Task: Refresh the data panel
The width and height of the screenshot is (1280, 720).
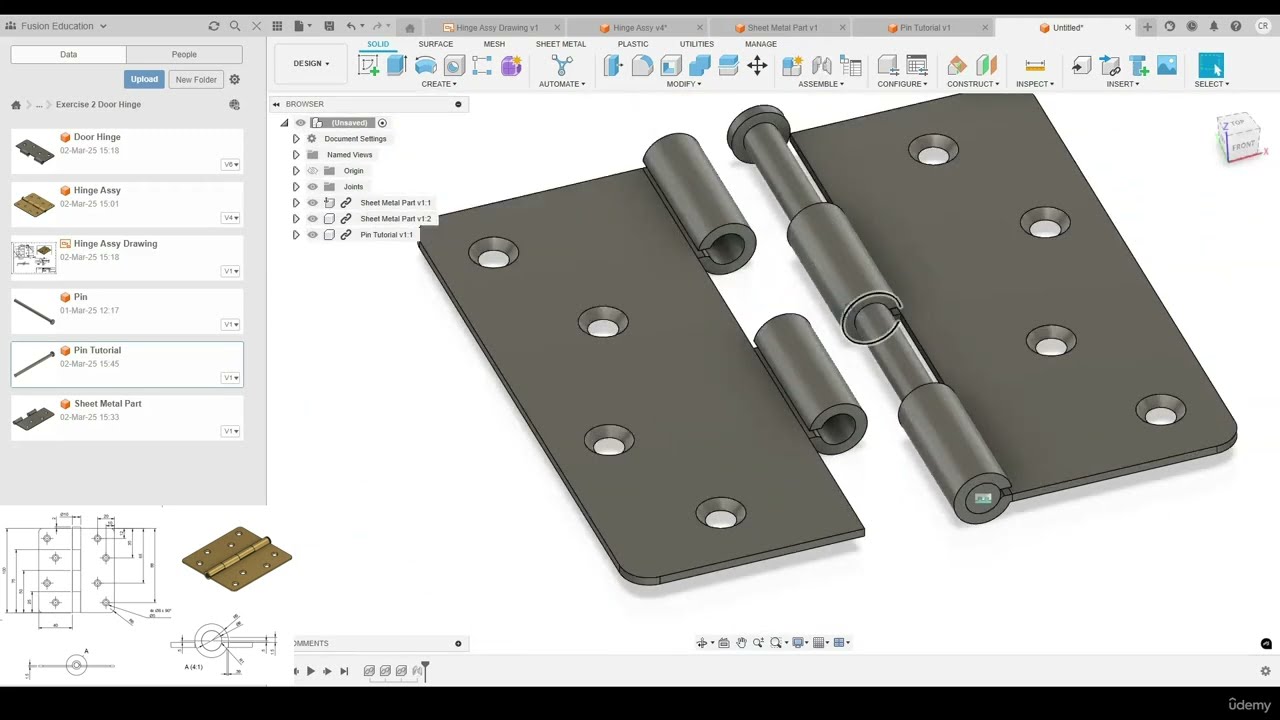Action: point(214,26)
